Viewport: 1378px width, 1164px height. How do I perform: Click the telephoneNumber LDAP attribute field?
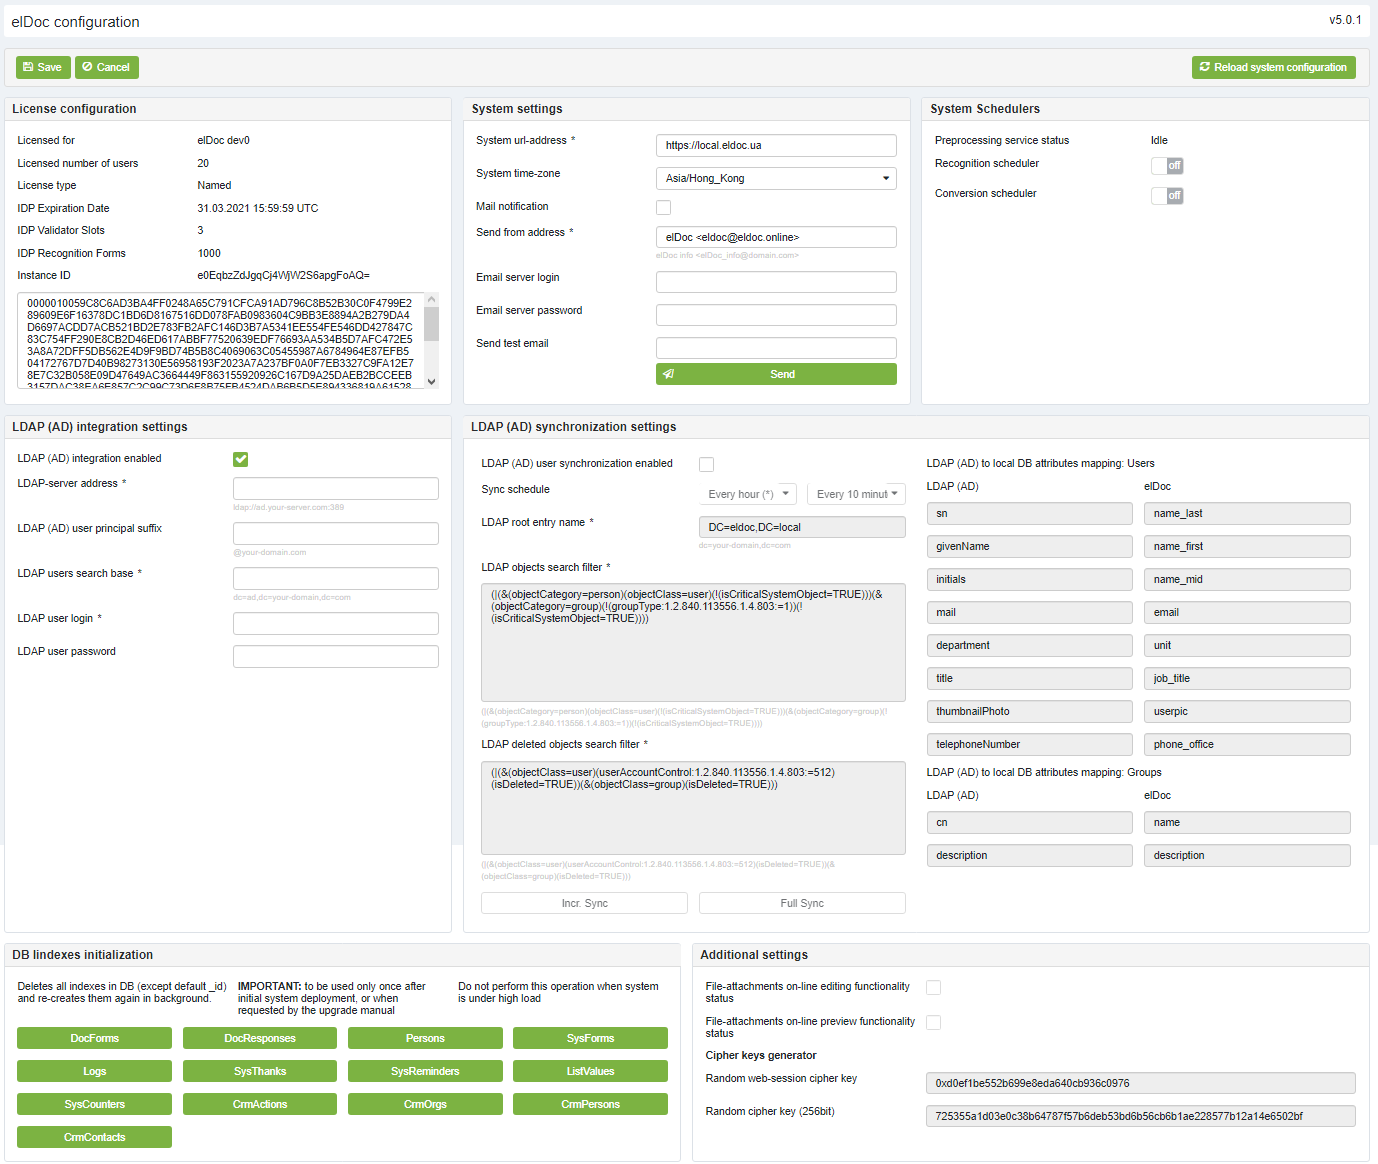click(x=1030, y=744)
